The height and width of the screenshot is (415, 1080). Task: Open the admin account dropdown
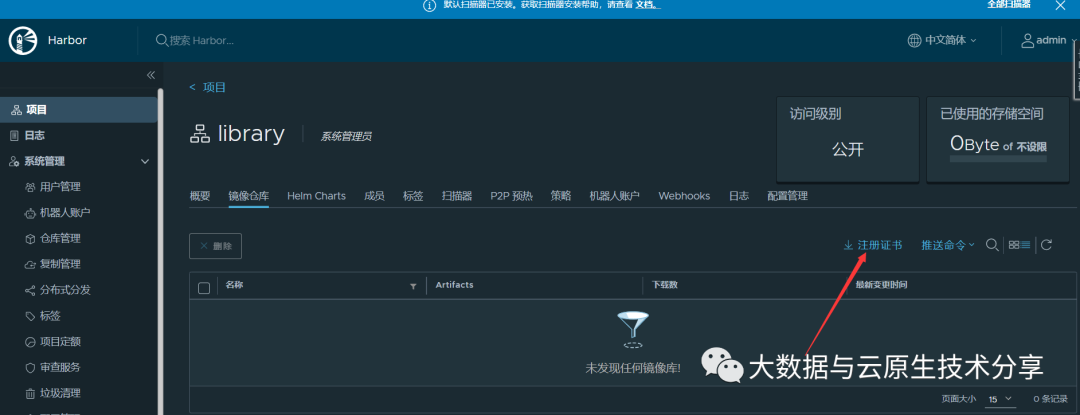pos(1048,41)
